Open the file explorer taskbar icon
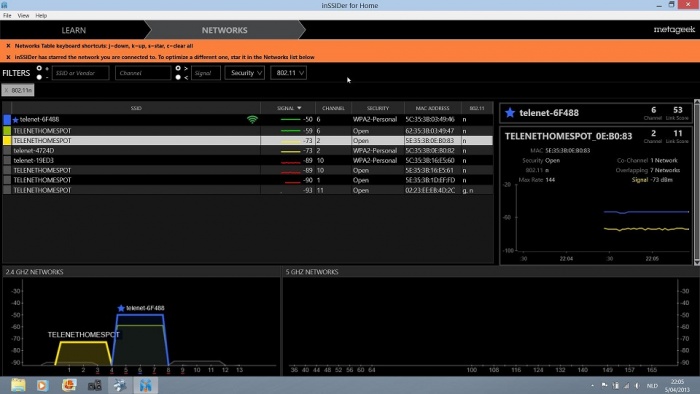This screenshot has height=394, width=700. [18, 385]
